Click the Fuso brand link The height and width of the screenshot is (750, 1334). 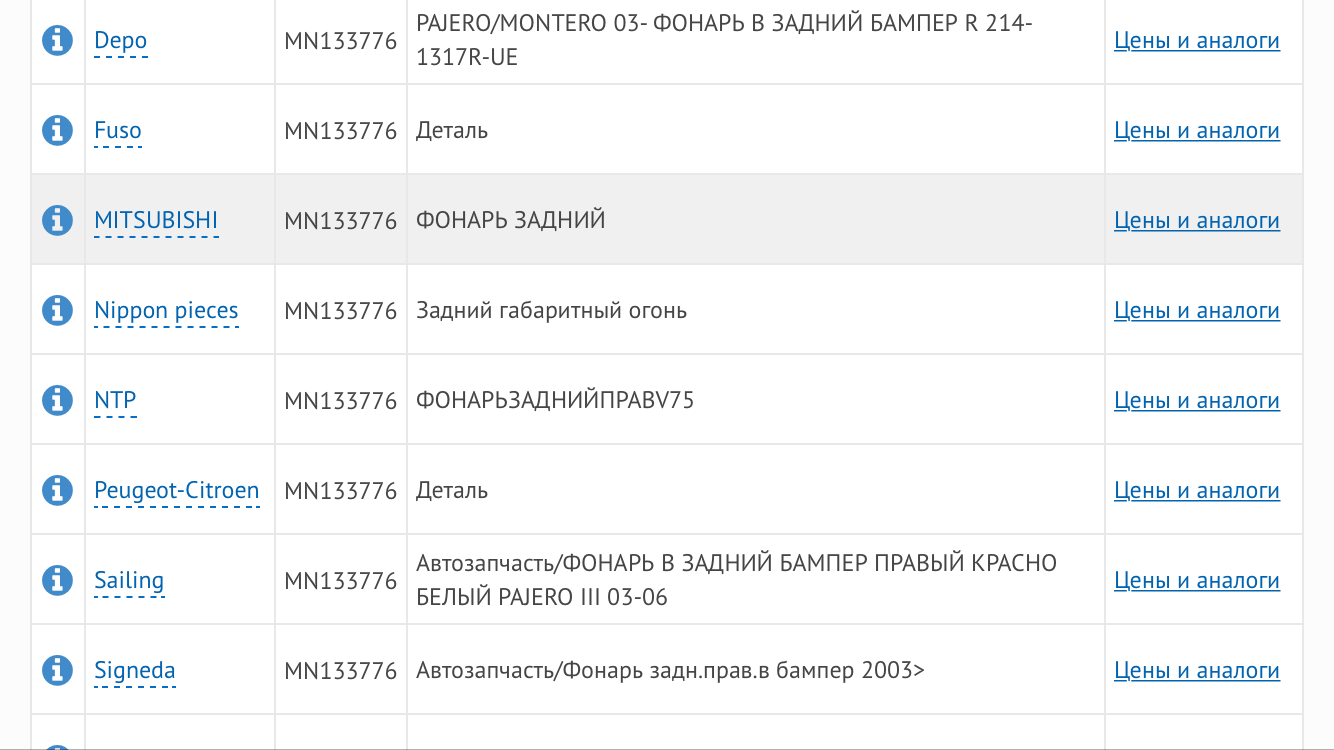pyautogui.click(x=118, y=131)
